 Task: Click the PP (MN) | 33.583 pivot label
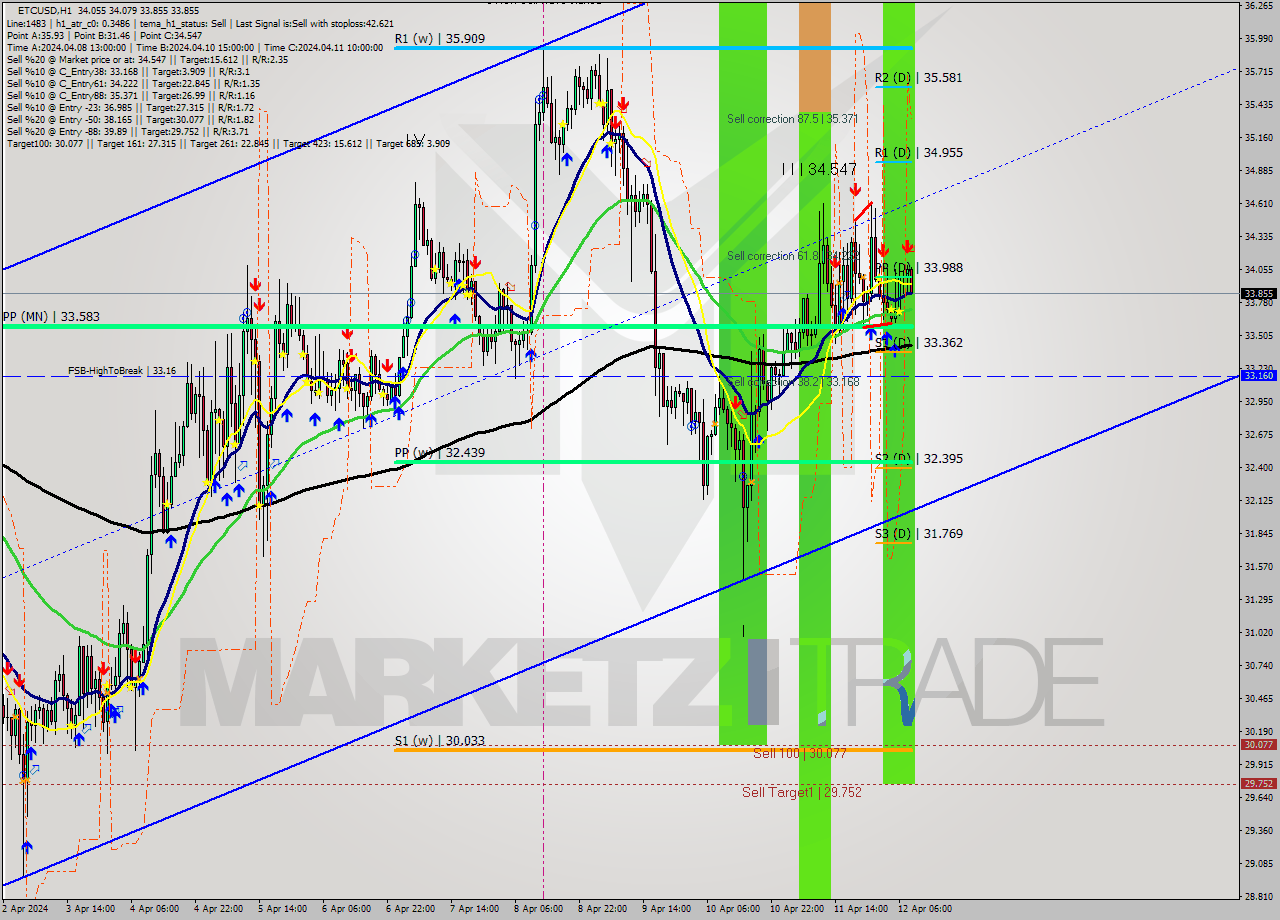pos(50,316)
